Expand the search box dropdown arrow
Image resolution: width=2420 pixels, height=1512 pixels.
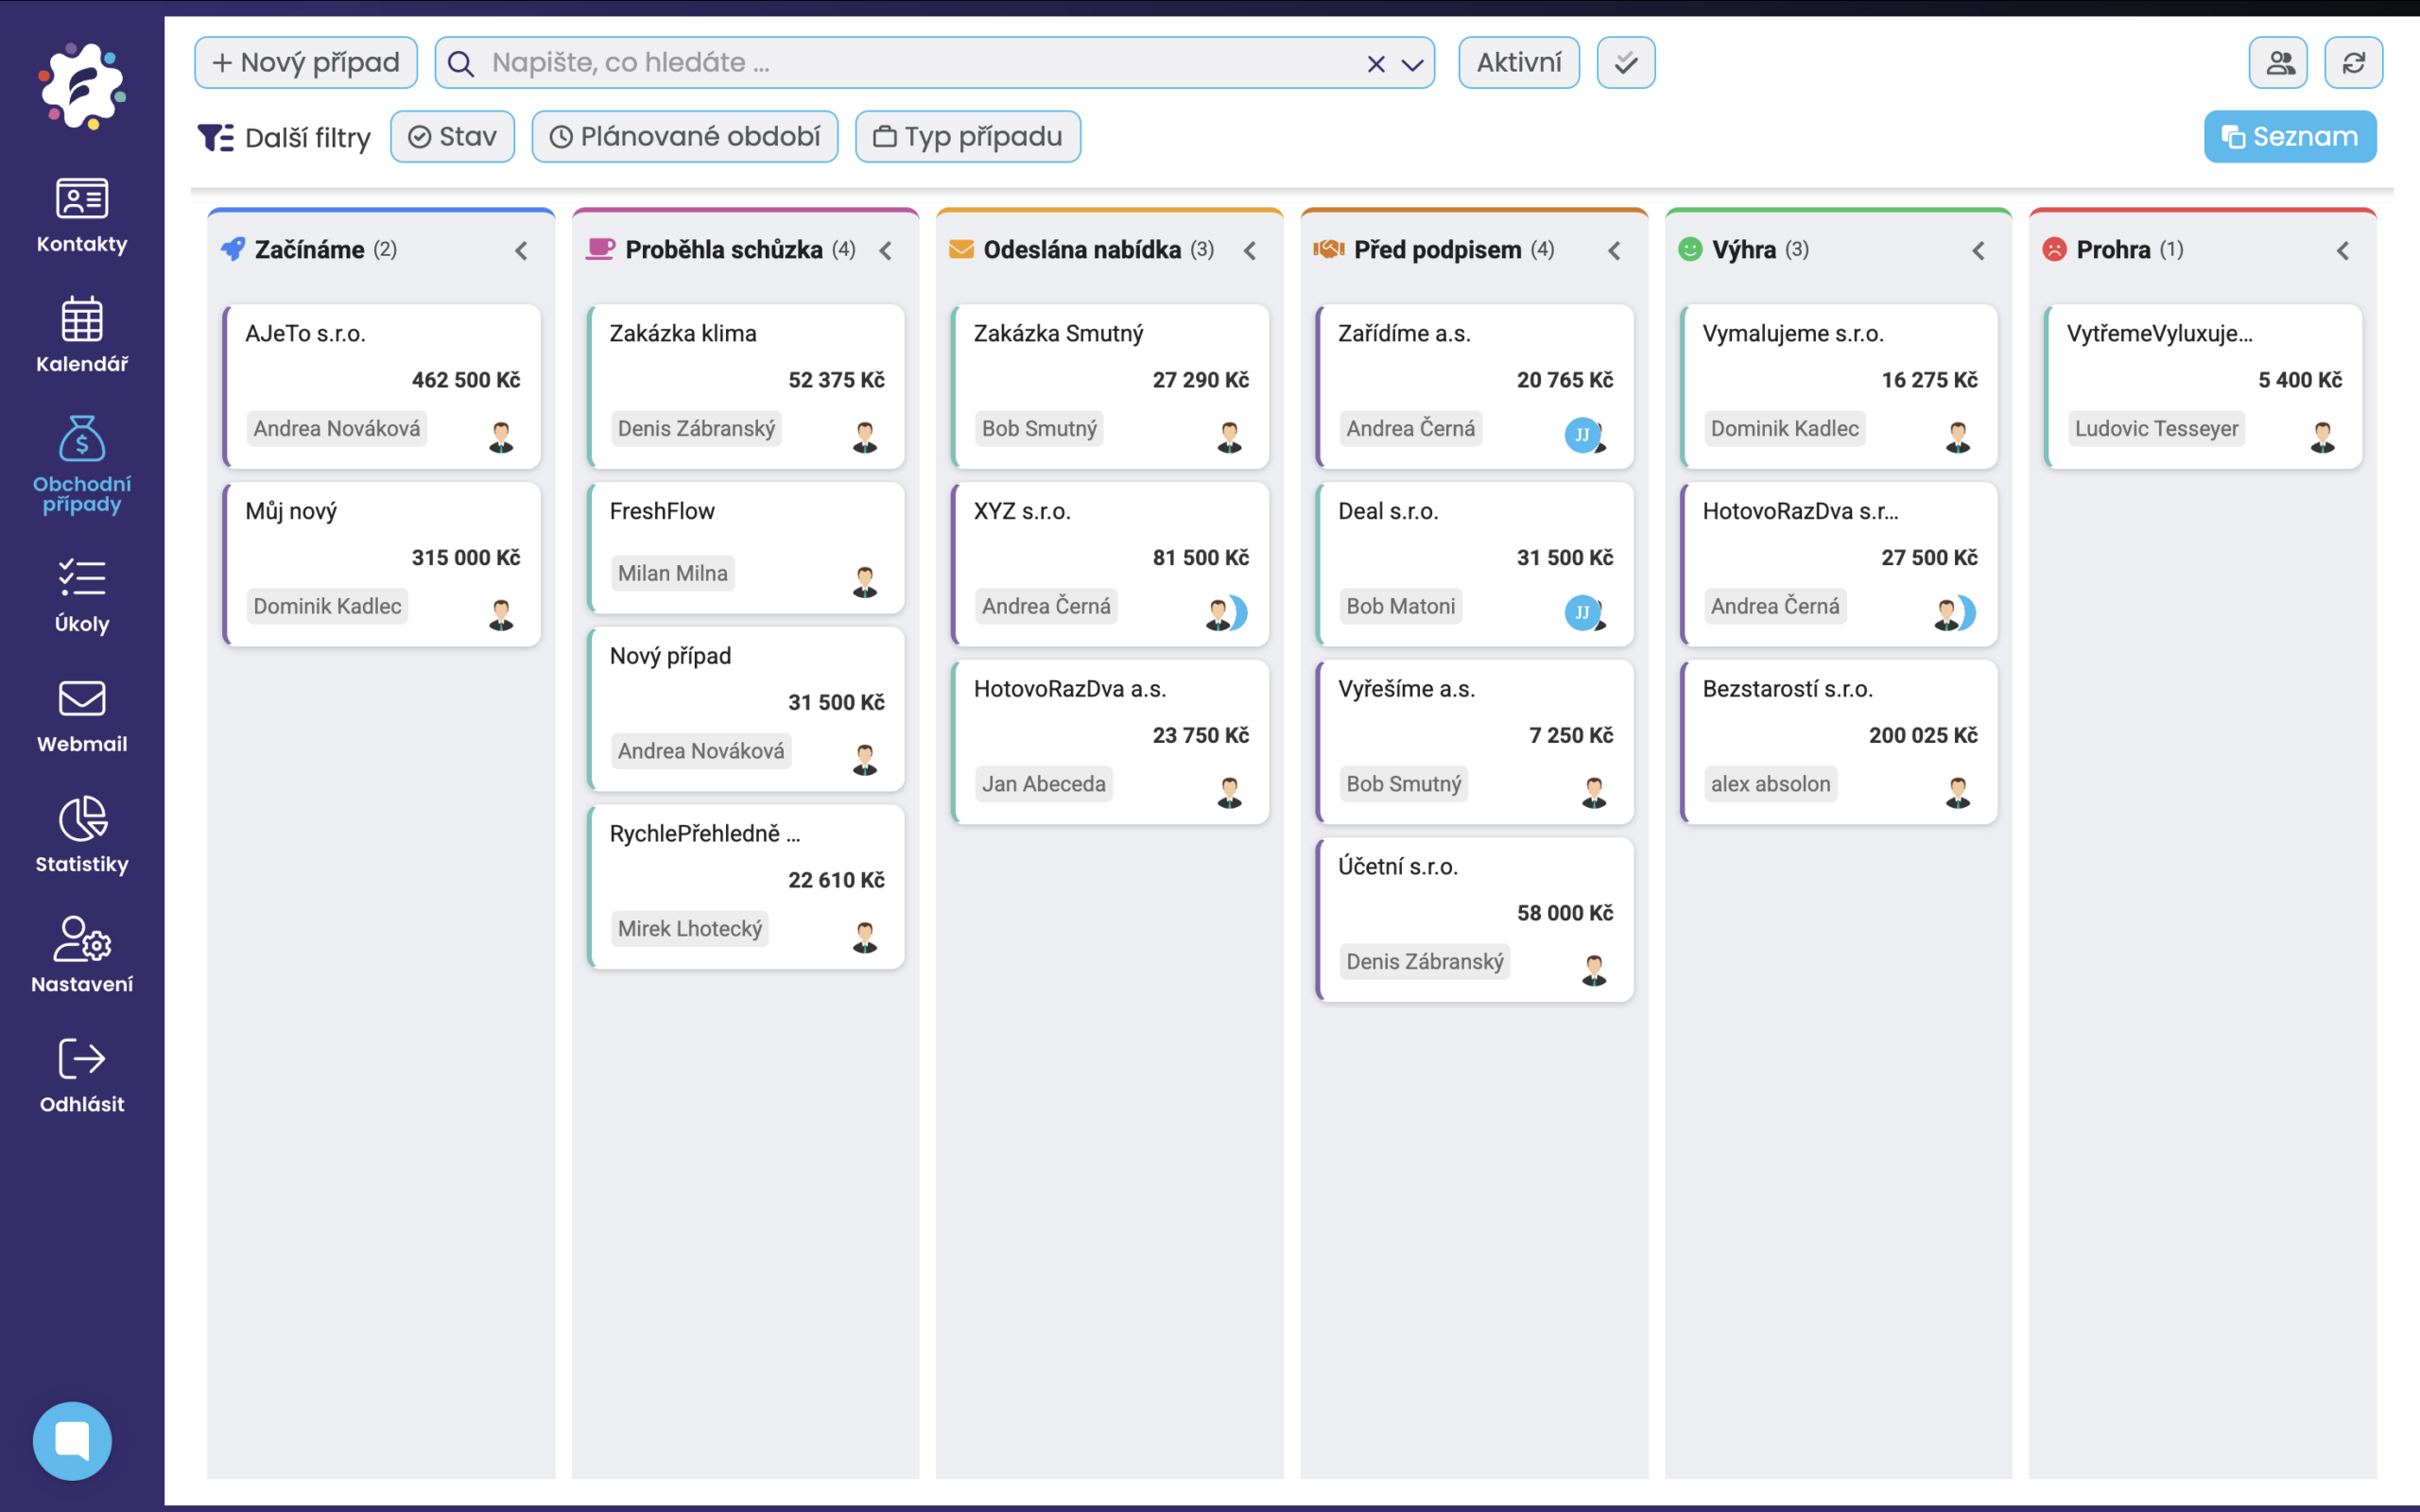pos(1412,65)
